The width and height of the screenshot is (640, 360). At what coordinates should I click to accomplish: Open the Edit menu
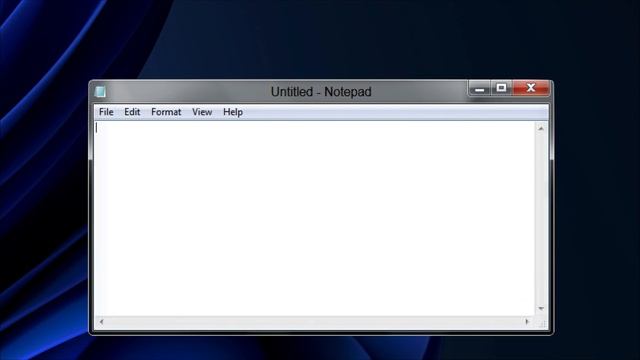point(132,112)
